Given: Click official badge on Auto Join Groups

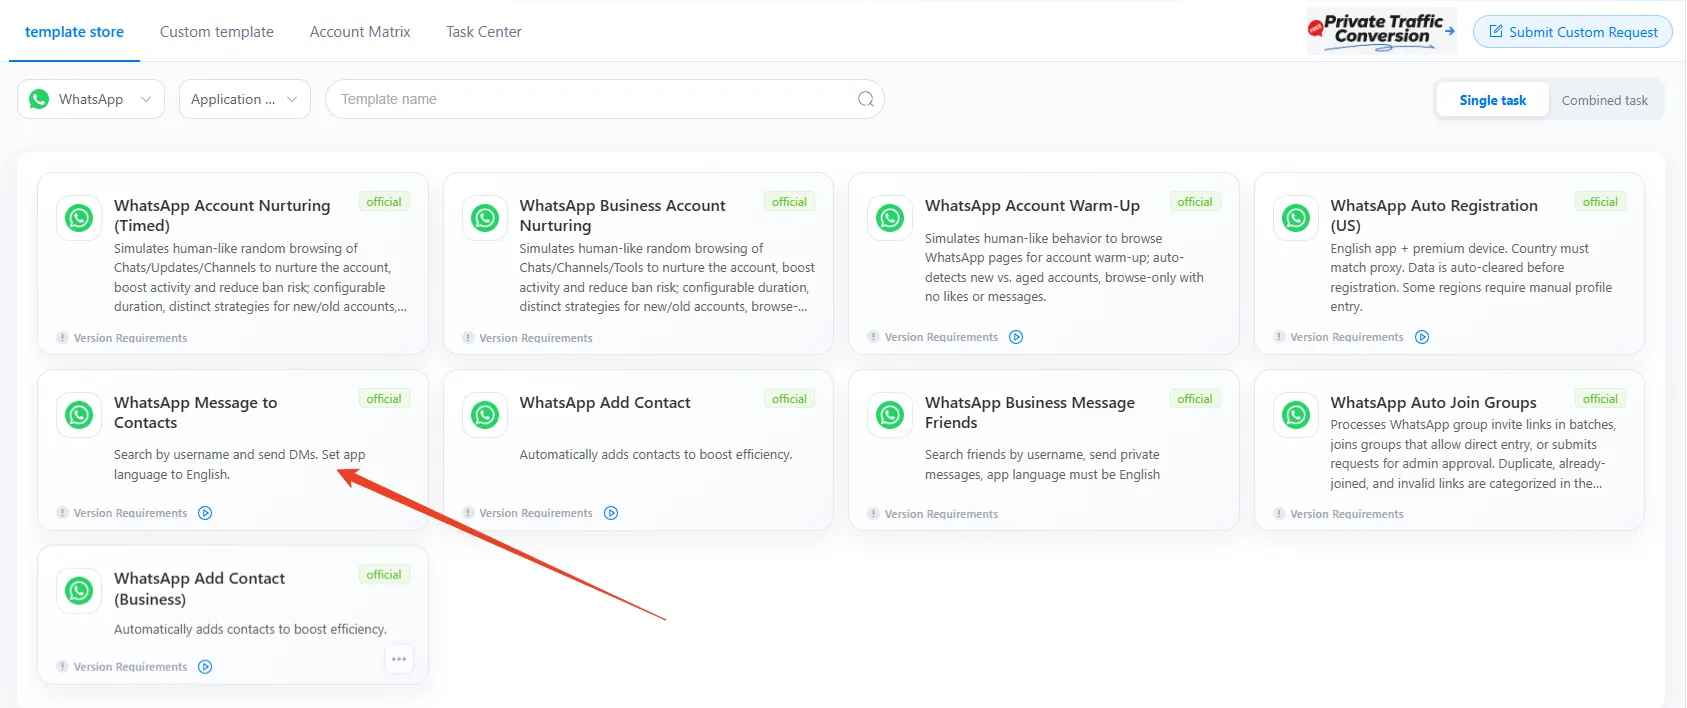Looking at the screenshot, I should pos(1600,399).
